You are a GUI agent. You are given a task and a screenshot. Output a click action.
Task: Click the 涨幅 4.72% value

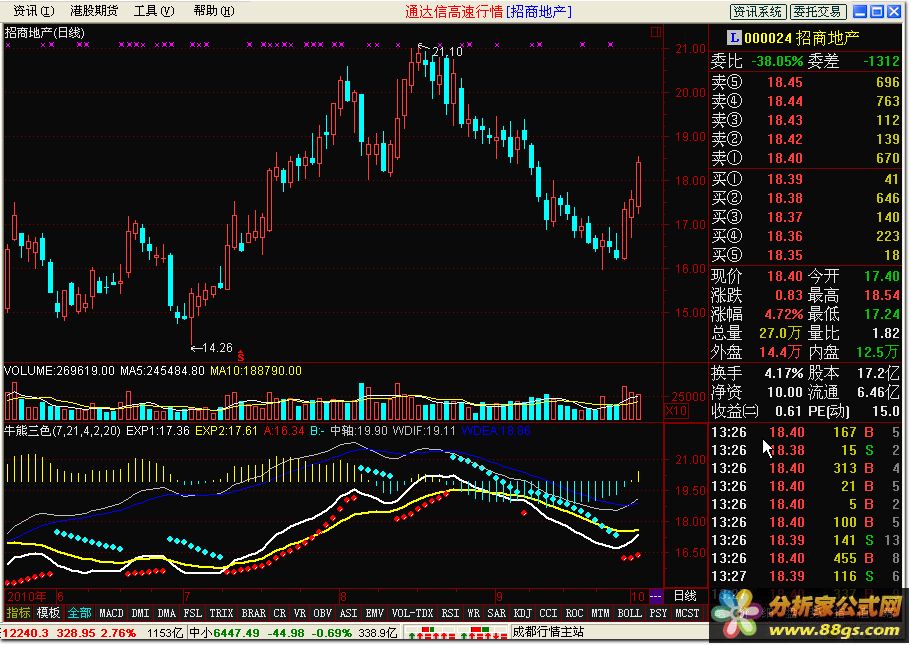tap(784, 314)
